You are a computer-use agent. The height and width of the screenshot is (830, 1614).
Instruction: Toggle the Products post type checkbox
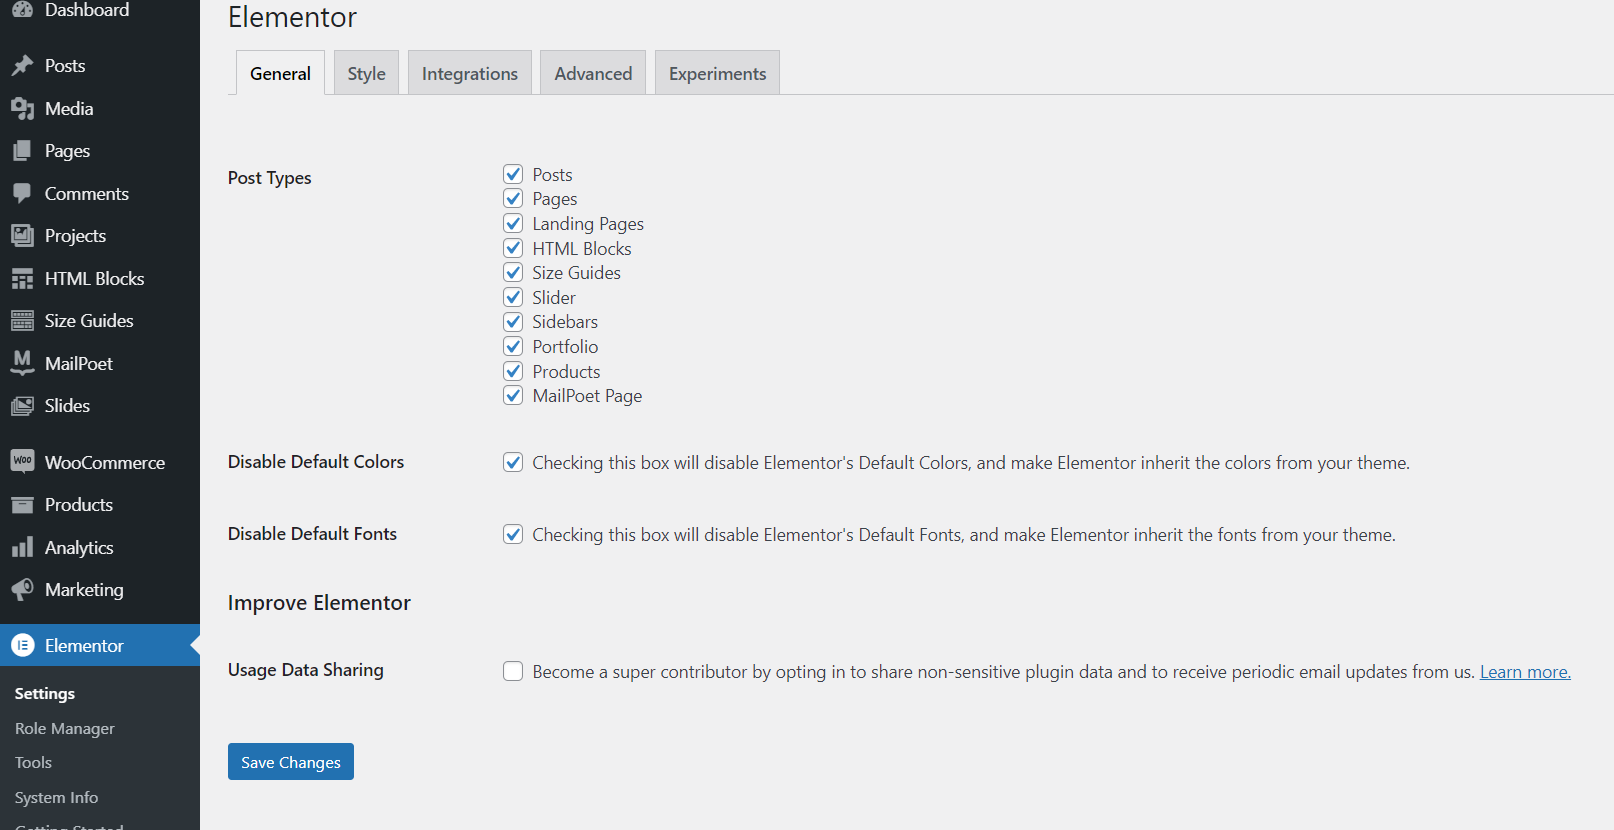coord(513,371)
